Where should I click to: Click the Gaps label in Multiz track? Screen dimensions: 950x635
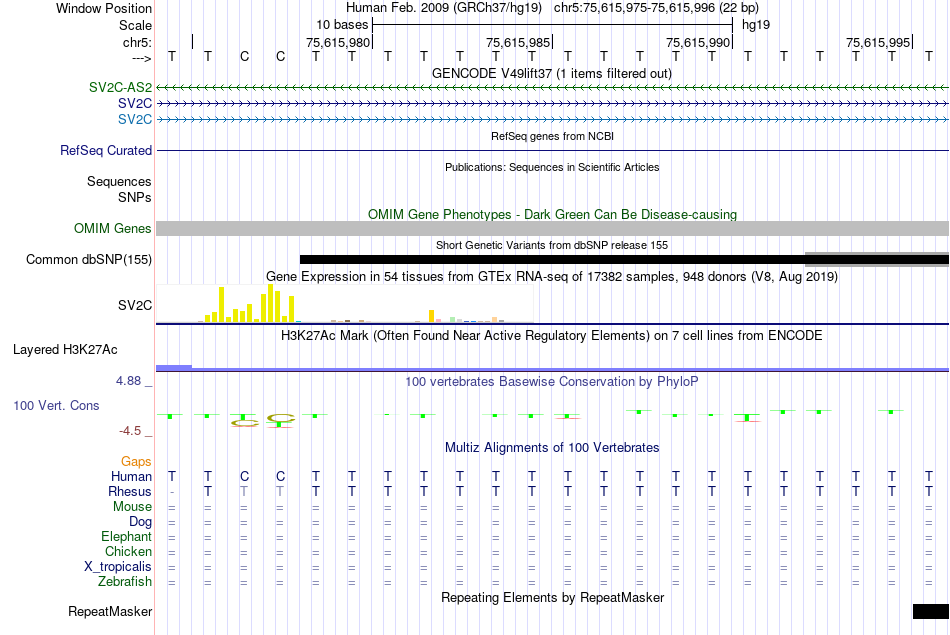pyautogui.click(x=136, y=462)
